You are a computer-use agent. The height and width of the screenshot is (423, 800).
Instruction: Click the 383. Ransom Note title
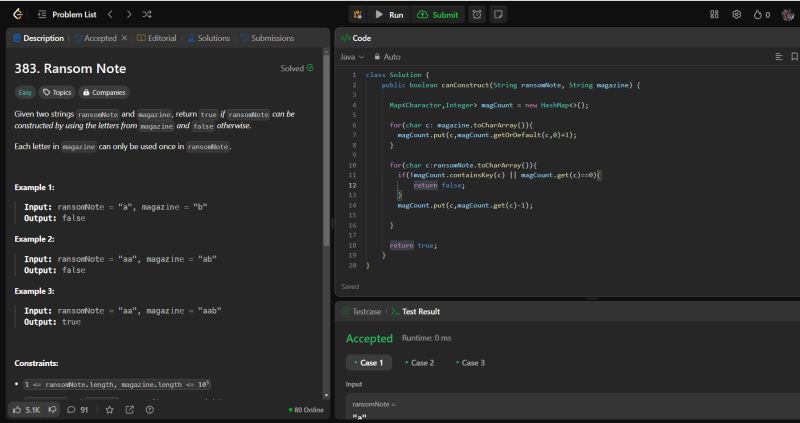[x=70, y=68]
